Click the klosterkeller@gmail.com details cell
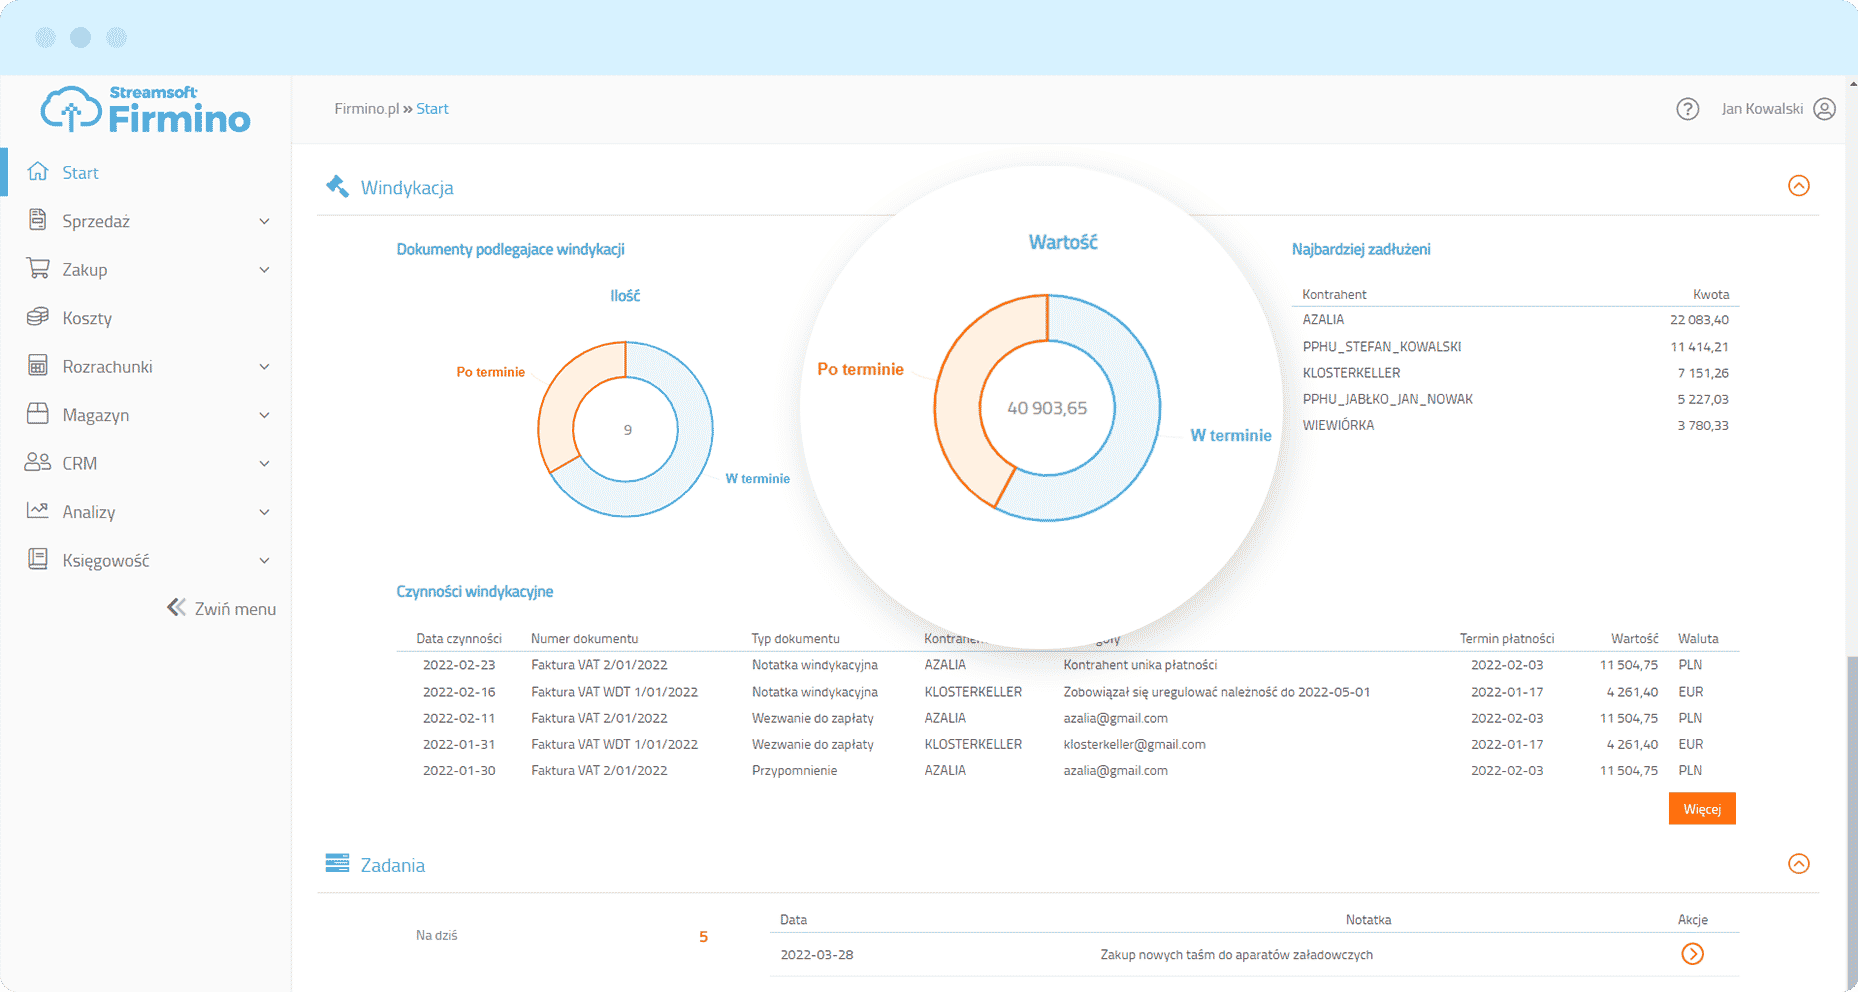The image size is (1858, 992). coord(1134,745)
